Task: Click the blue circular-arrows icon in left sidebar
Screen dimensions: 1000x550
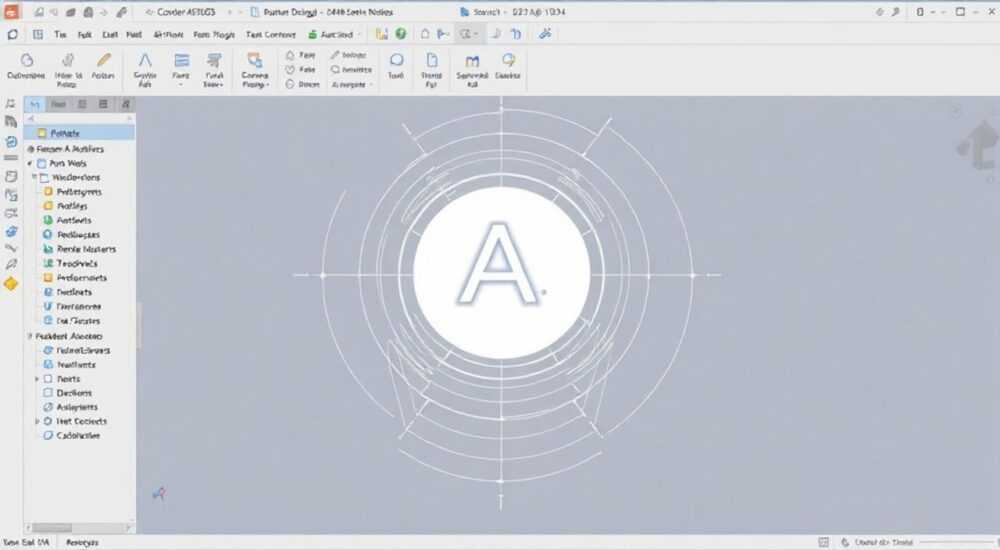Action: pos(11,142)
